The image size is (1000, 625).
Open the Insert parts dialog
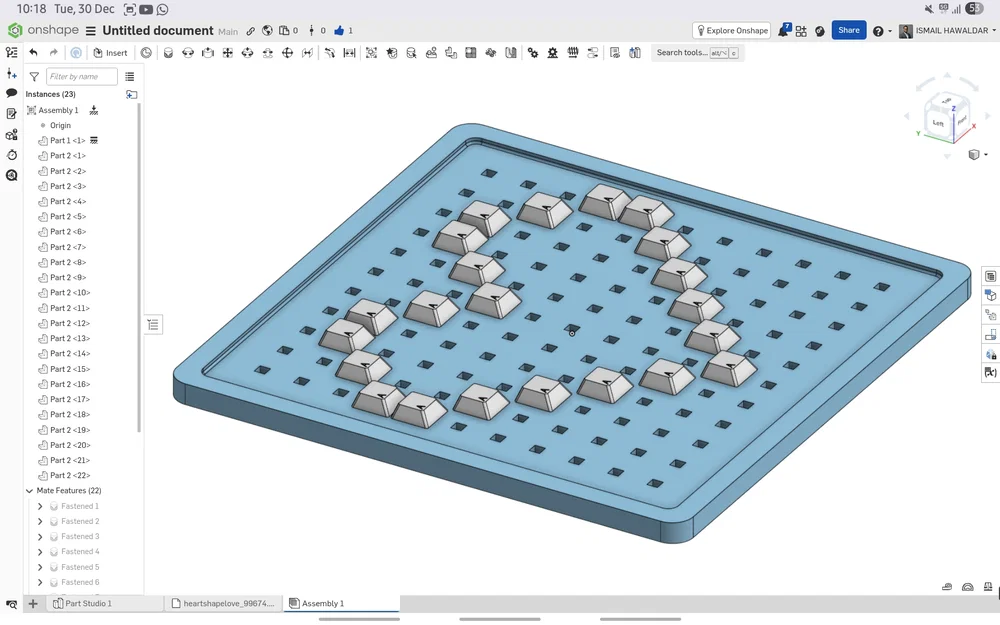[110, 53]
